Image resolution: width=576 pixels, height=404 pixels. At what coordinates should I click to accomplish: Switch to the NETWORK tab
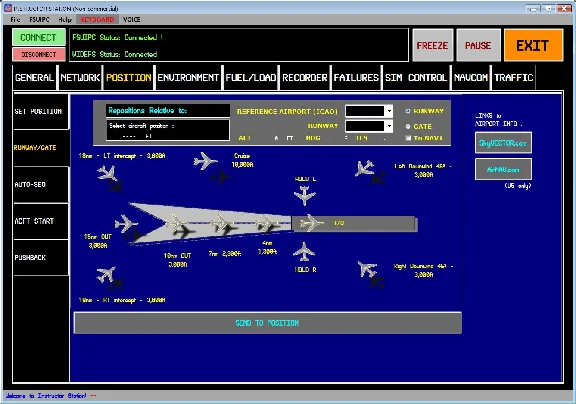[80, 77]
